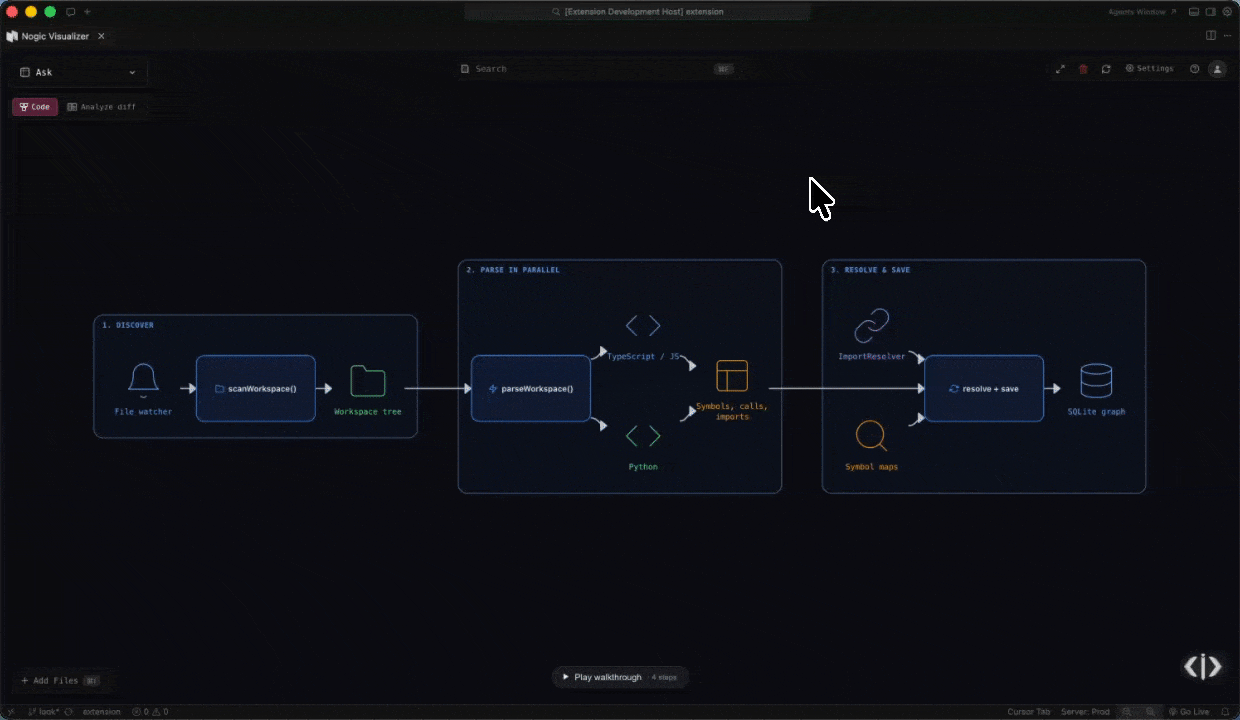The height and width of the screenshot is (720, 1240).
Task: Open the Agents Window link
Action: (x=1142, y=12)
